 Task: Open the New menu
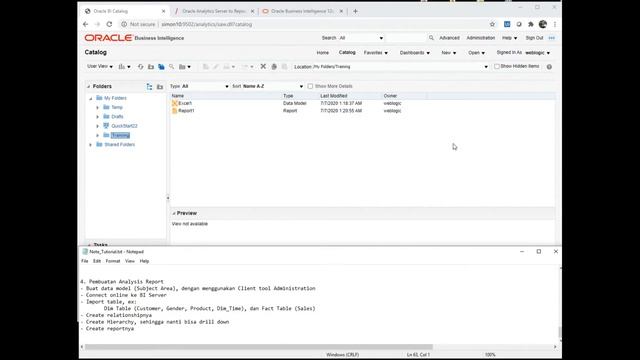(x=449, y=53)
